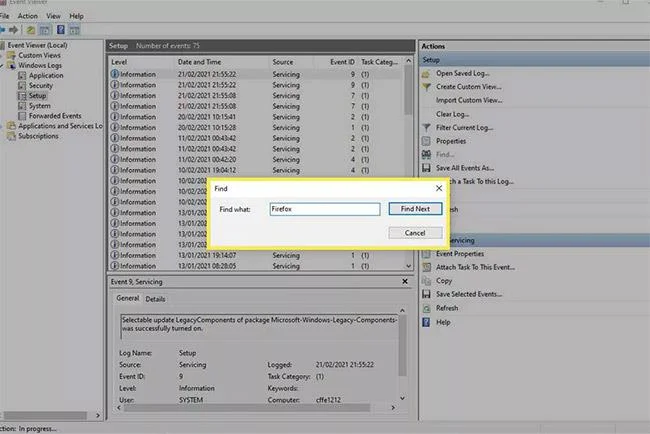Click the up one level toolbar icon

[31, 30]
